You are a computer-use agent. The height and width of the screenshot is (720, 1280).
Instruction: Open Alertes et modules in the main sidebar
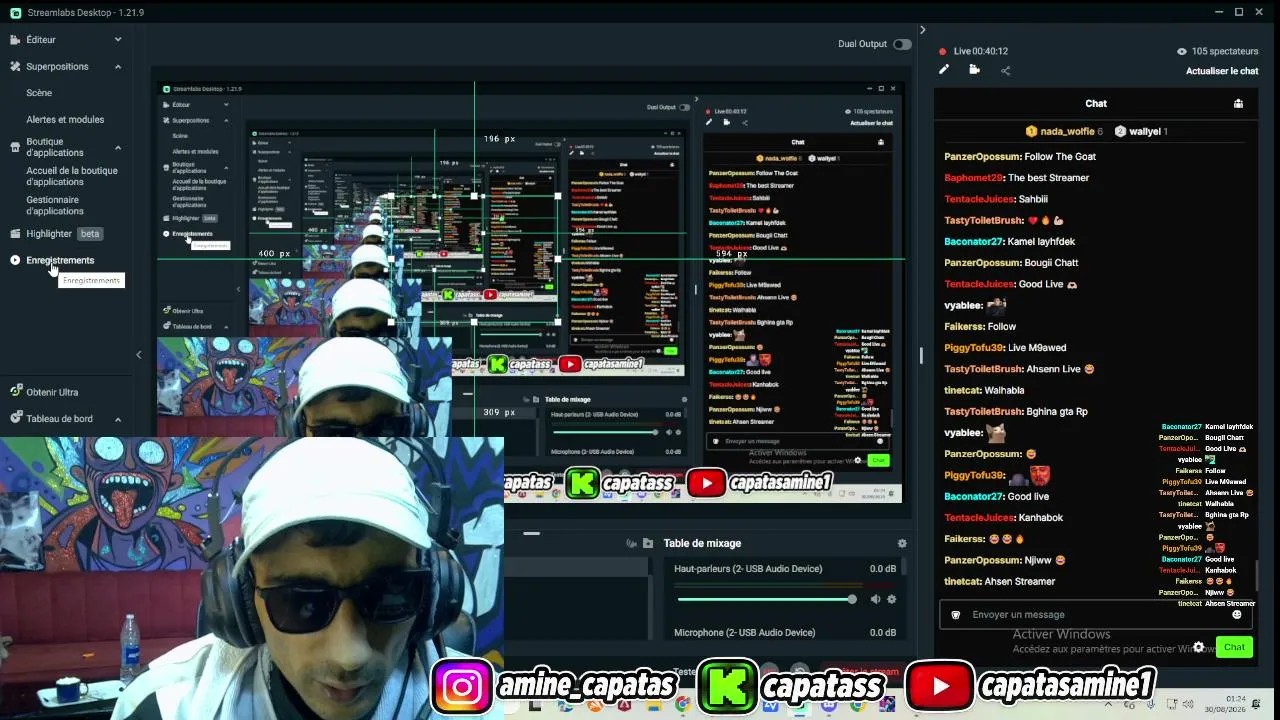pyautogui.click(x=65, y=120)
